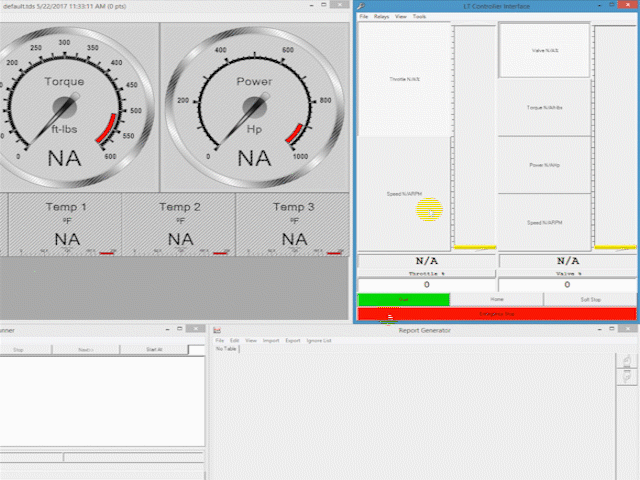The image size is (640, 480).
Task: Close the Report Generator window
Action: point(627,329)
